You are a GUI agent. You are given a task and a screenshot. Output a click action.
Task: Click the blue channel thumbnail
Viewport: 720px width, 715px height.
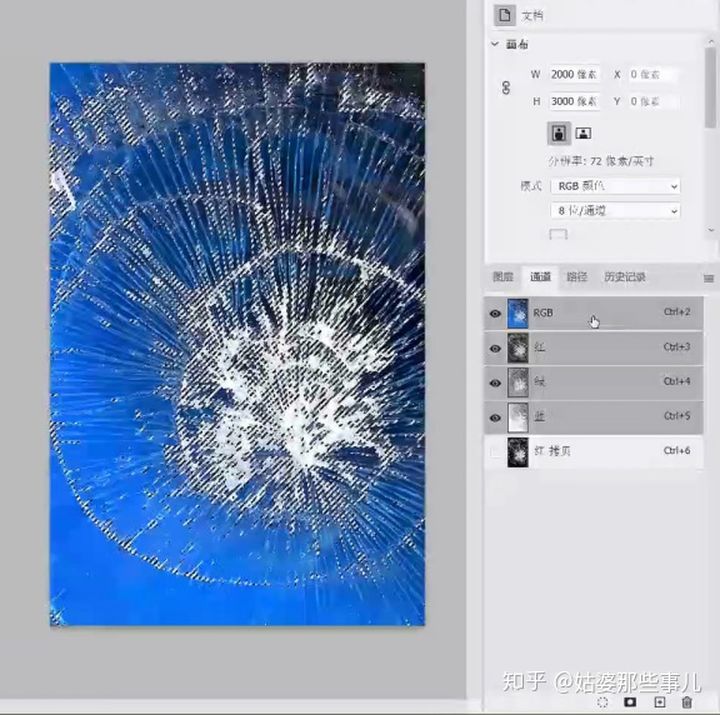(x=518, y=417)
